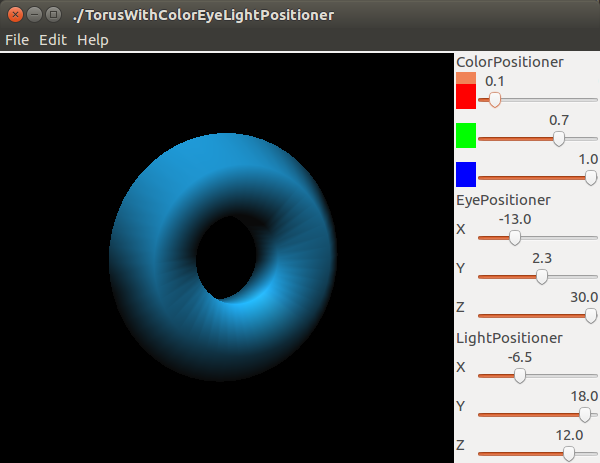Screen dimensions: 600x463
Task: Click the eye X value -13.0
Action: (x=515, y=219)
